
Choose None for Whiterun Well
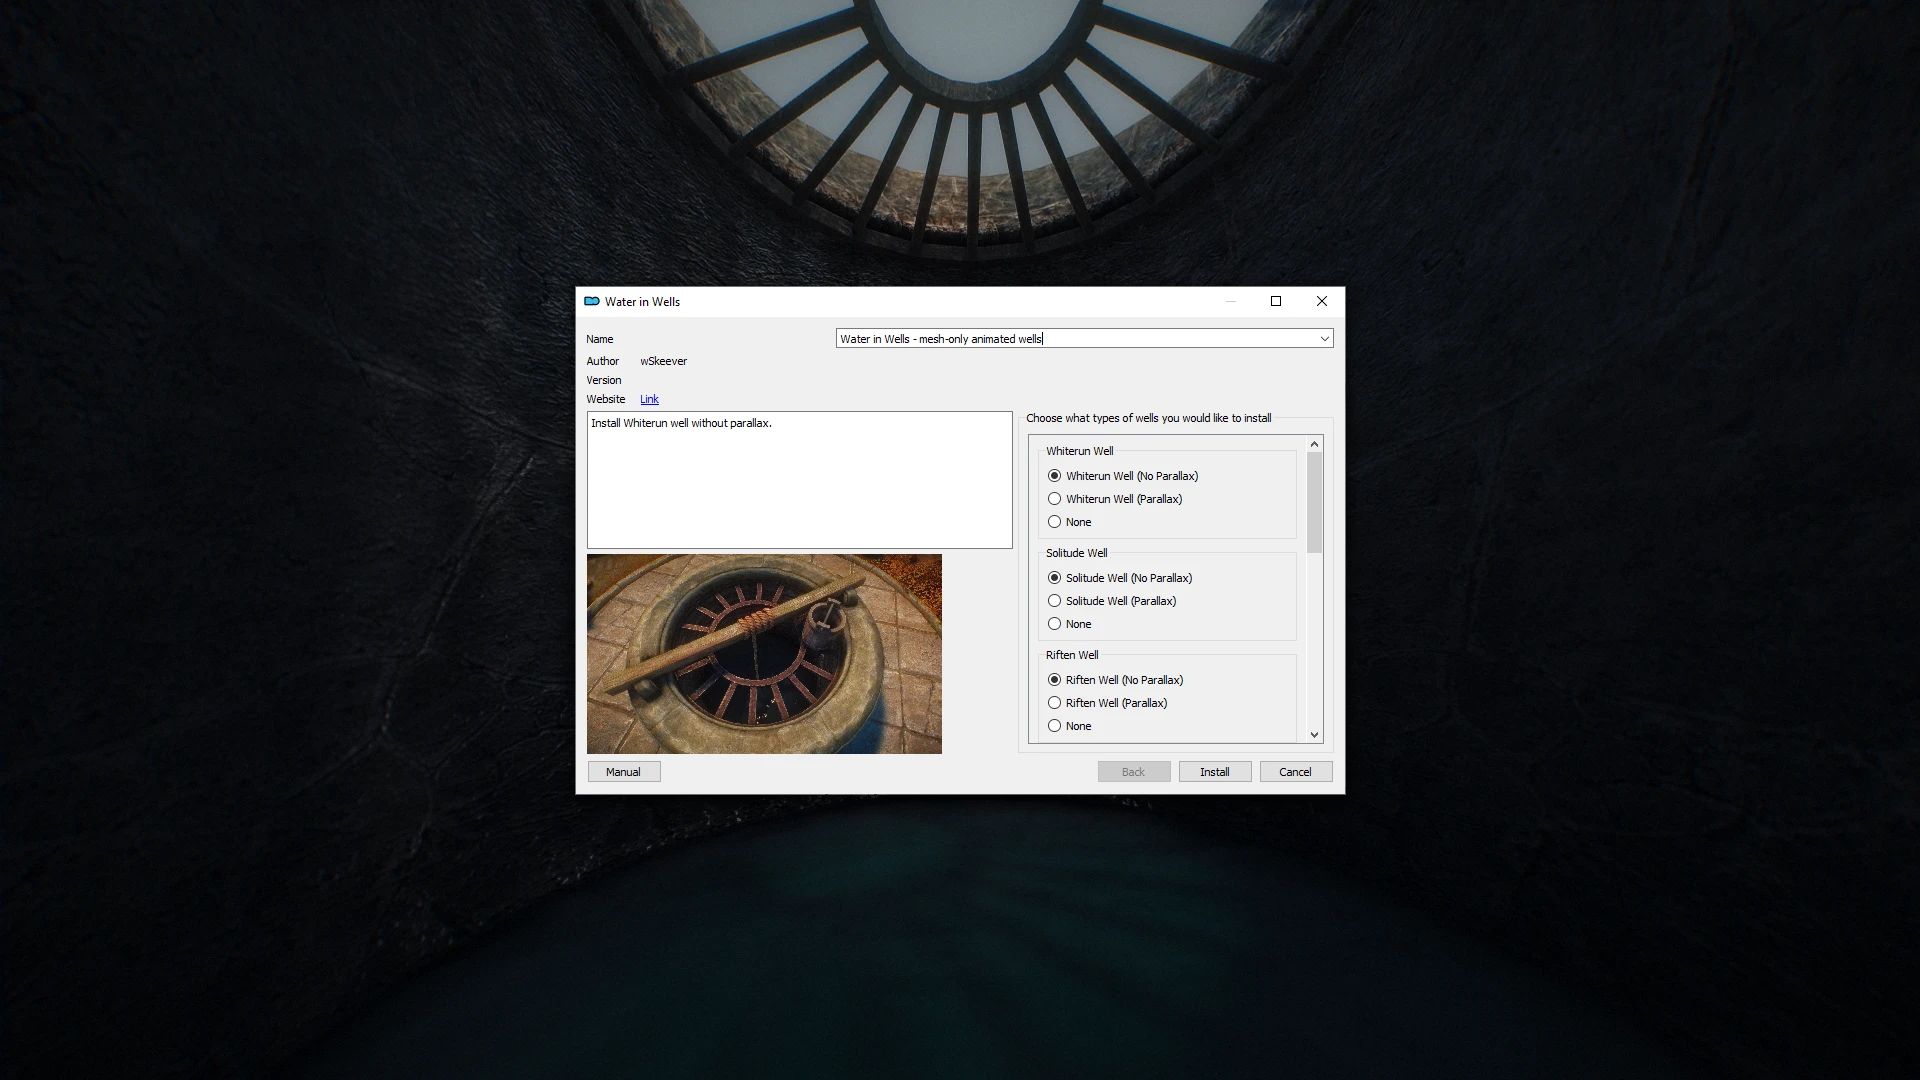click(1055, 521)
